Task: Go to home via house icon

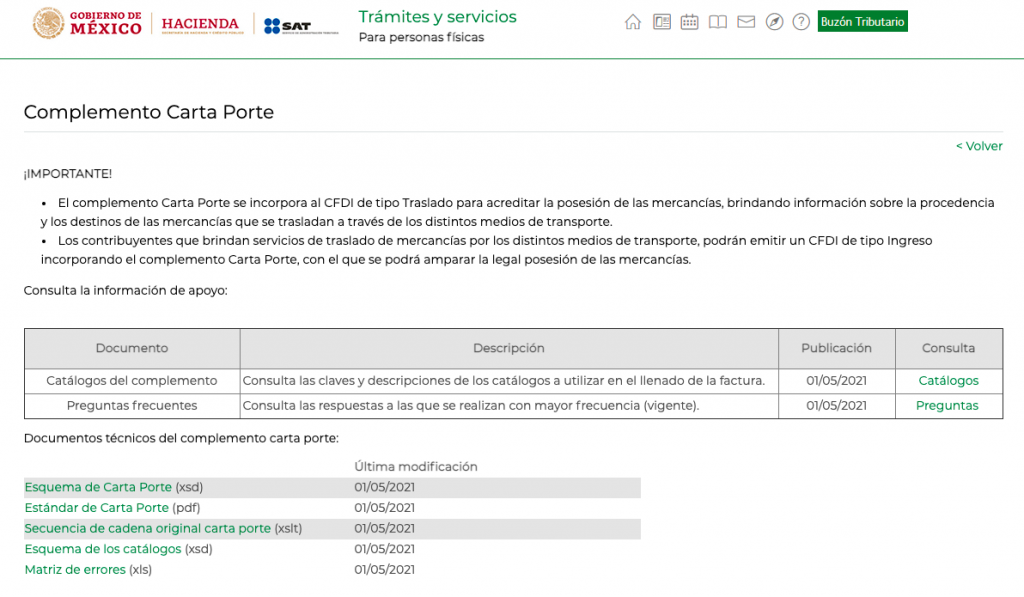Action: coord(632,22)
